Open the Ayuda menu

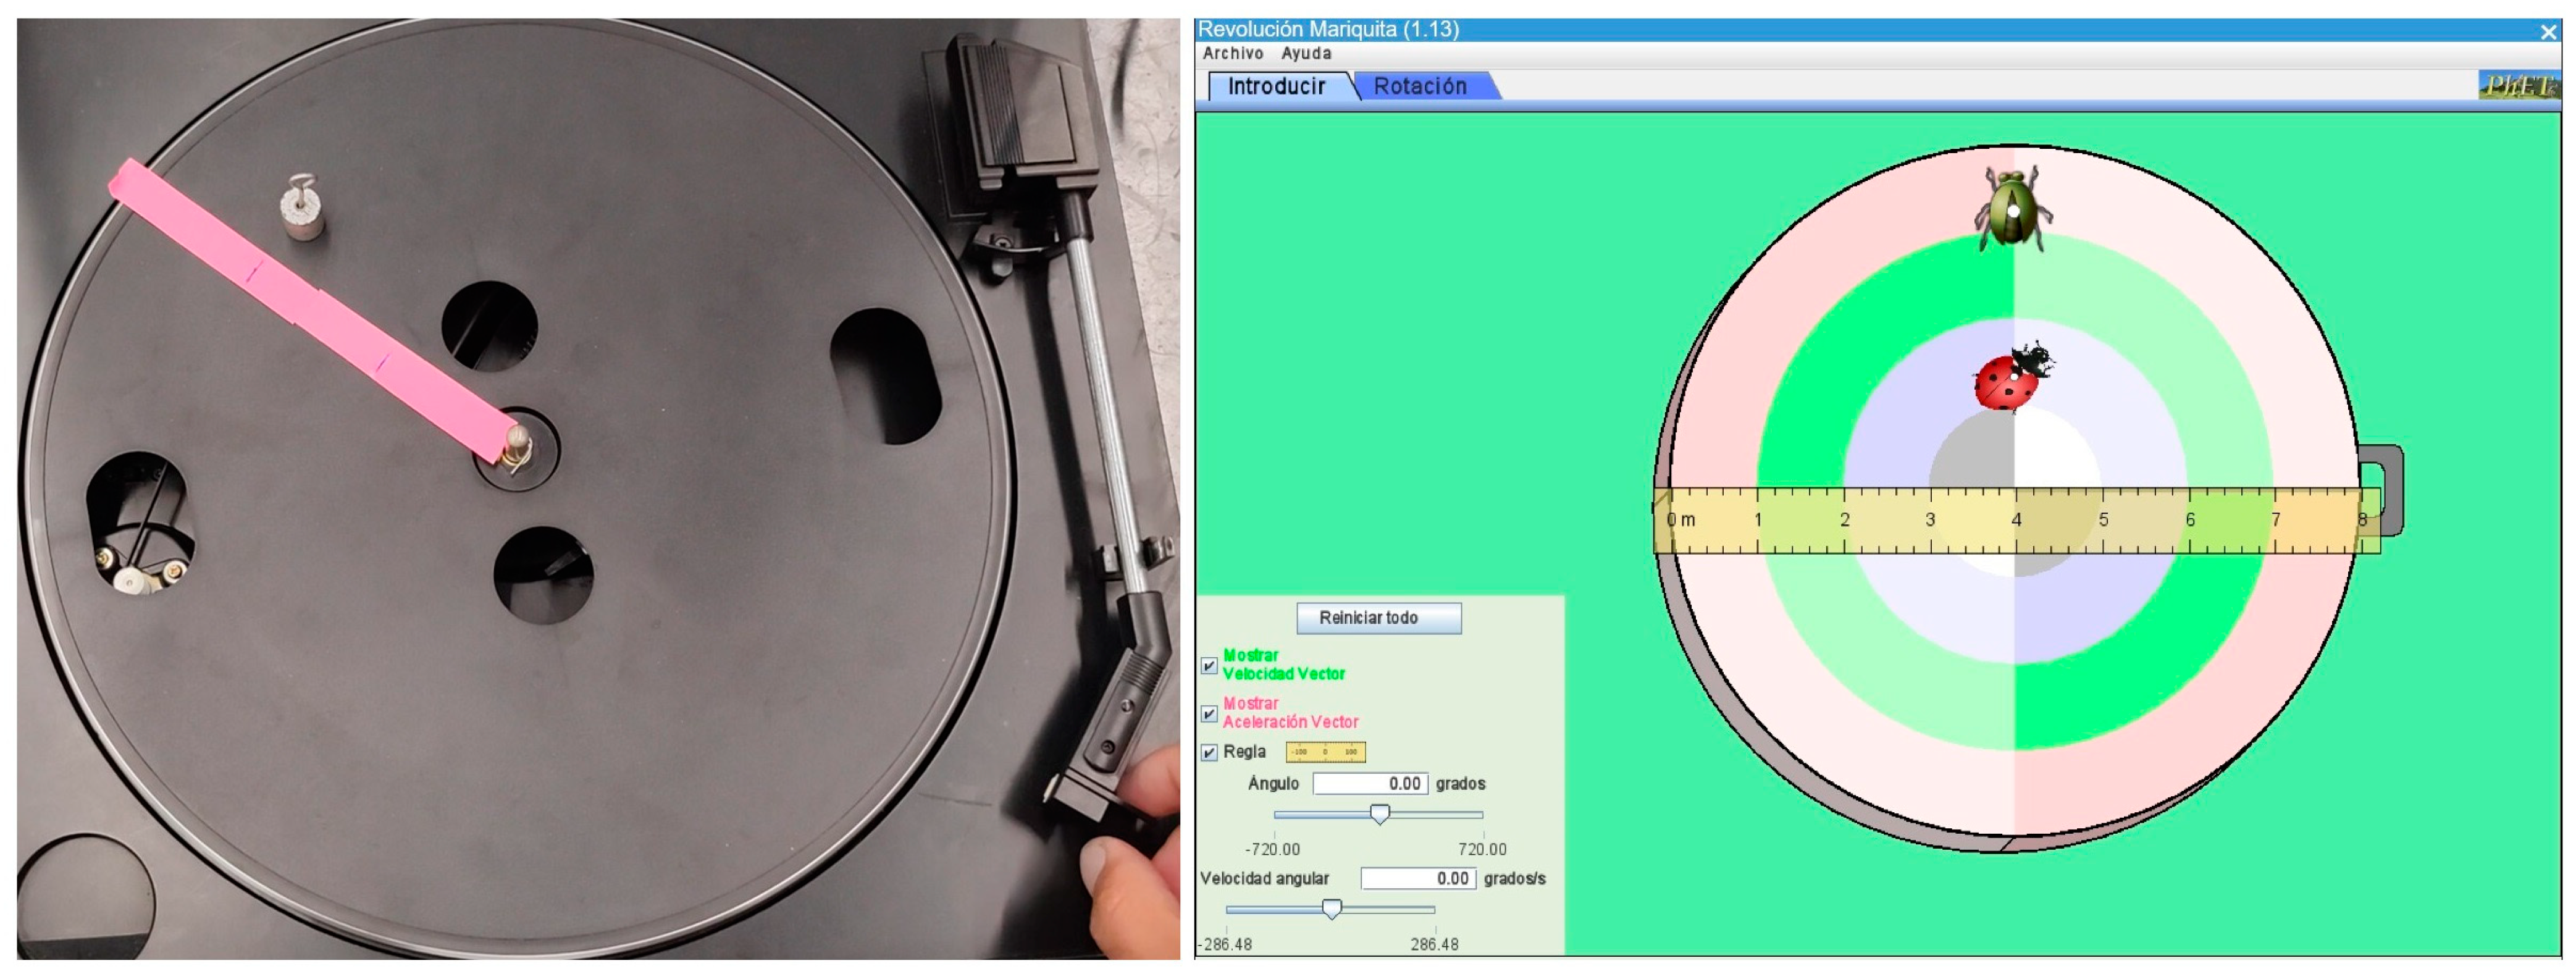1306,53
